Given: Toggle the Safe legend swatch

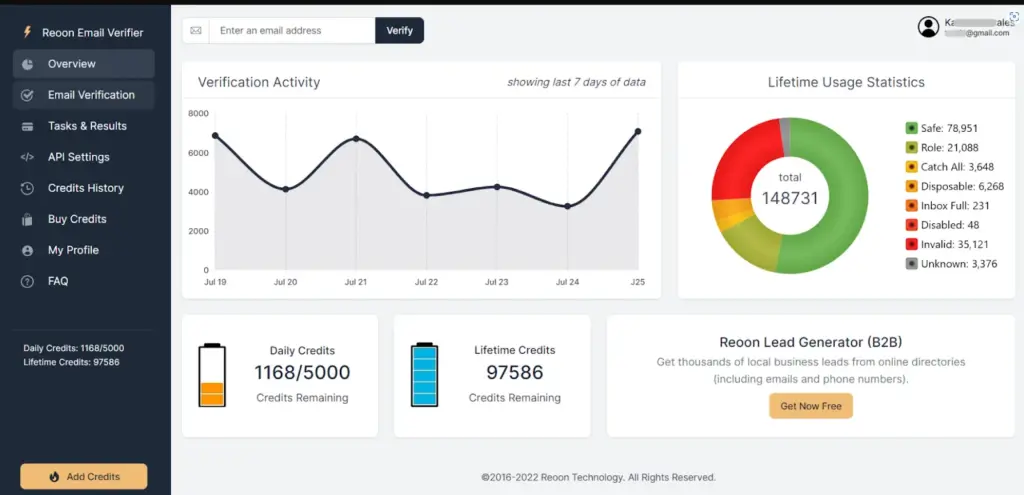Looking at the screenshot, I should point(912,128).
